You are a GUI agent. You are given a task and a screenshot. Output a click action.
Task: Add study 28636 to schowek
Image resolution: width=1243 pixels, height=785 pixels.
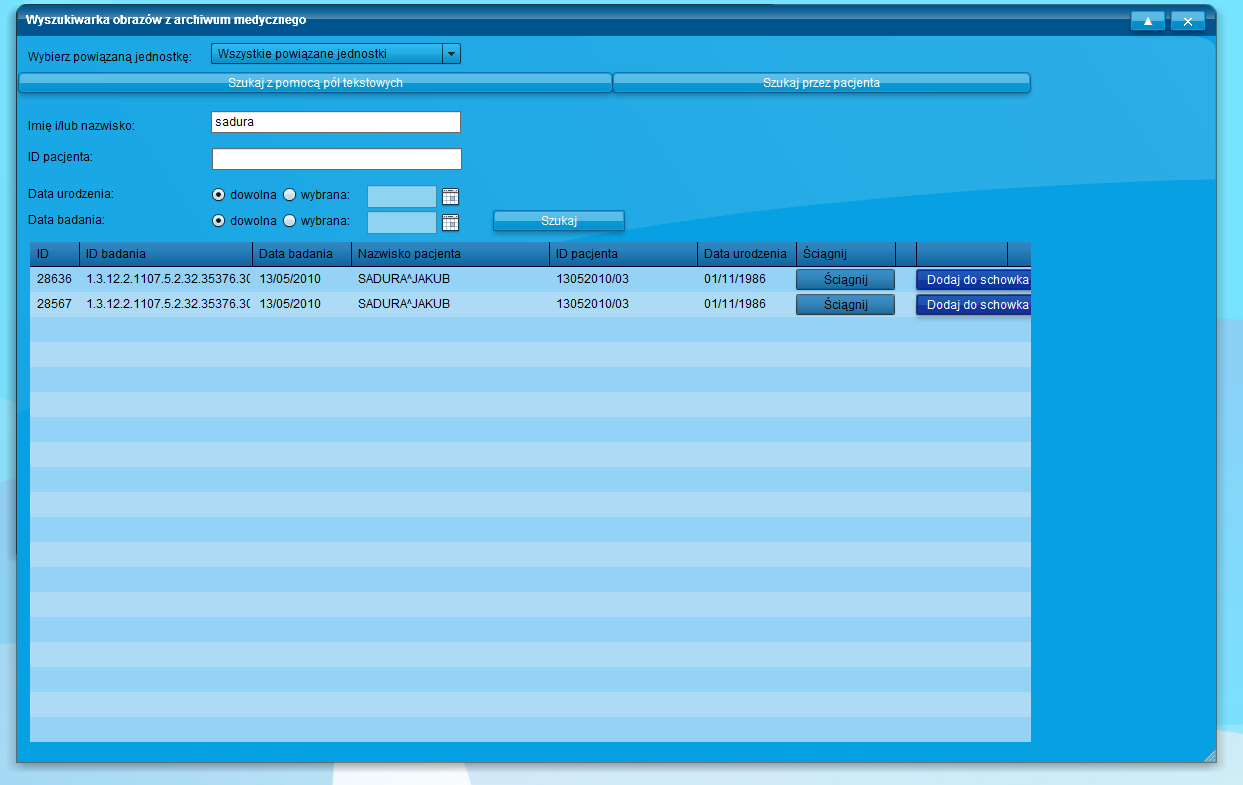point(973,279)
